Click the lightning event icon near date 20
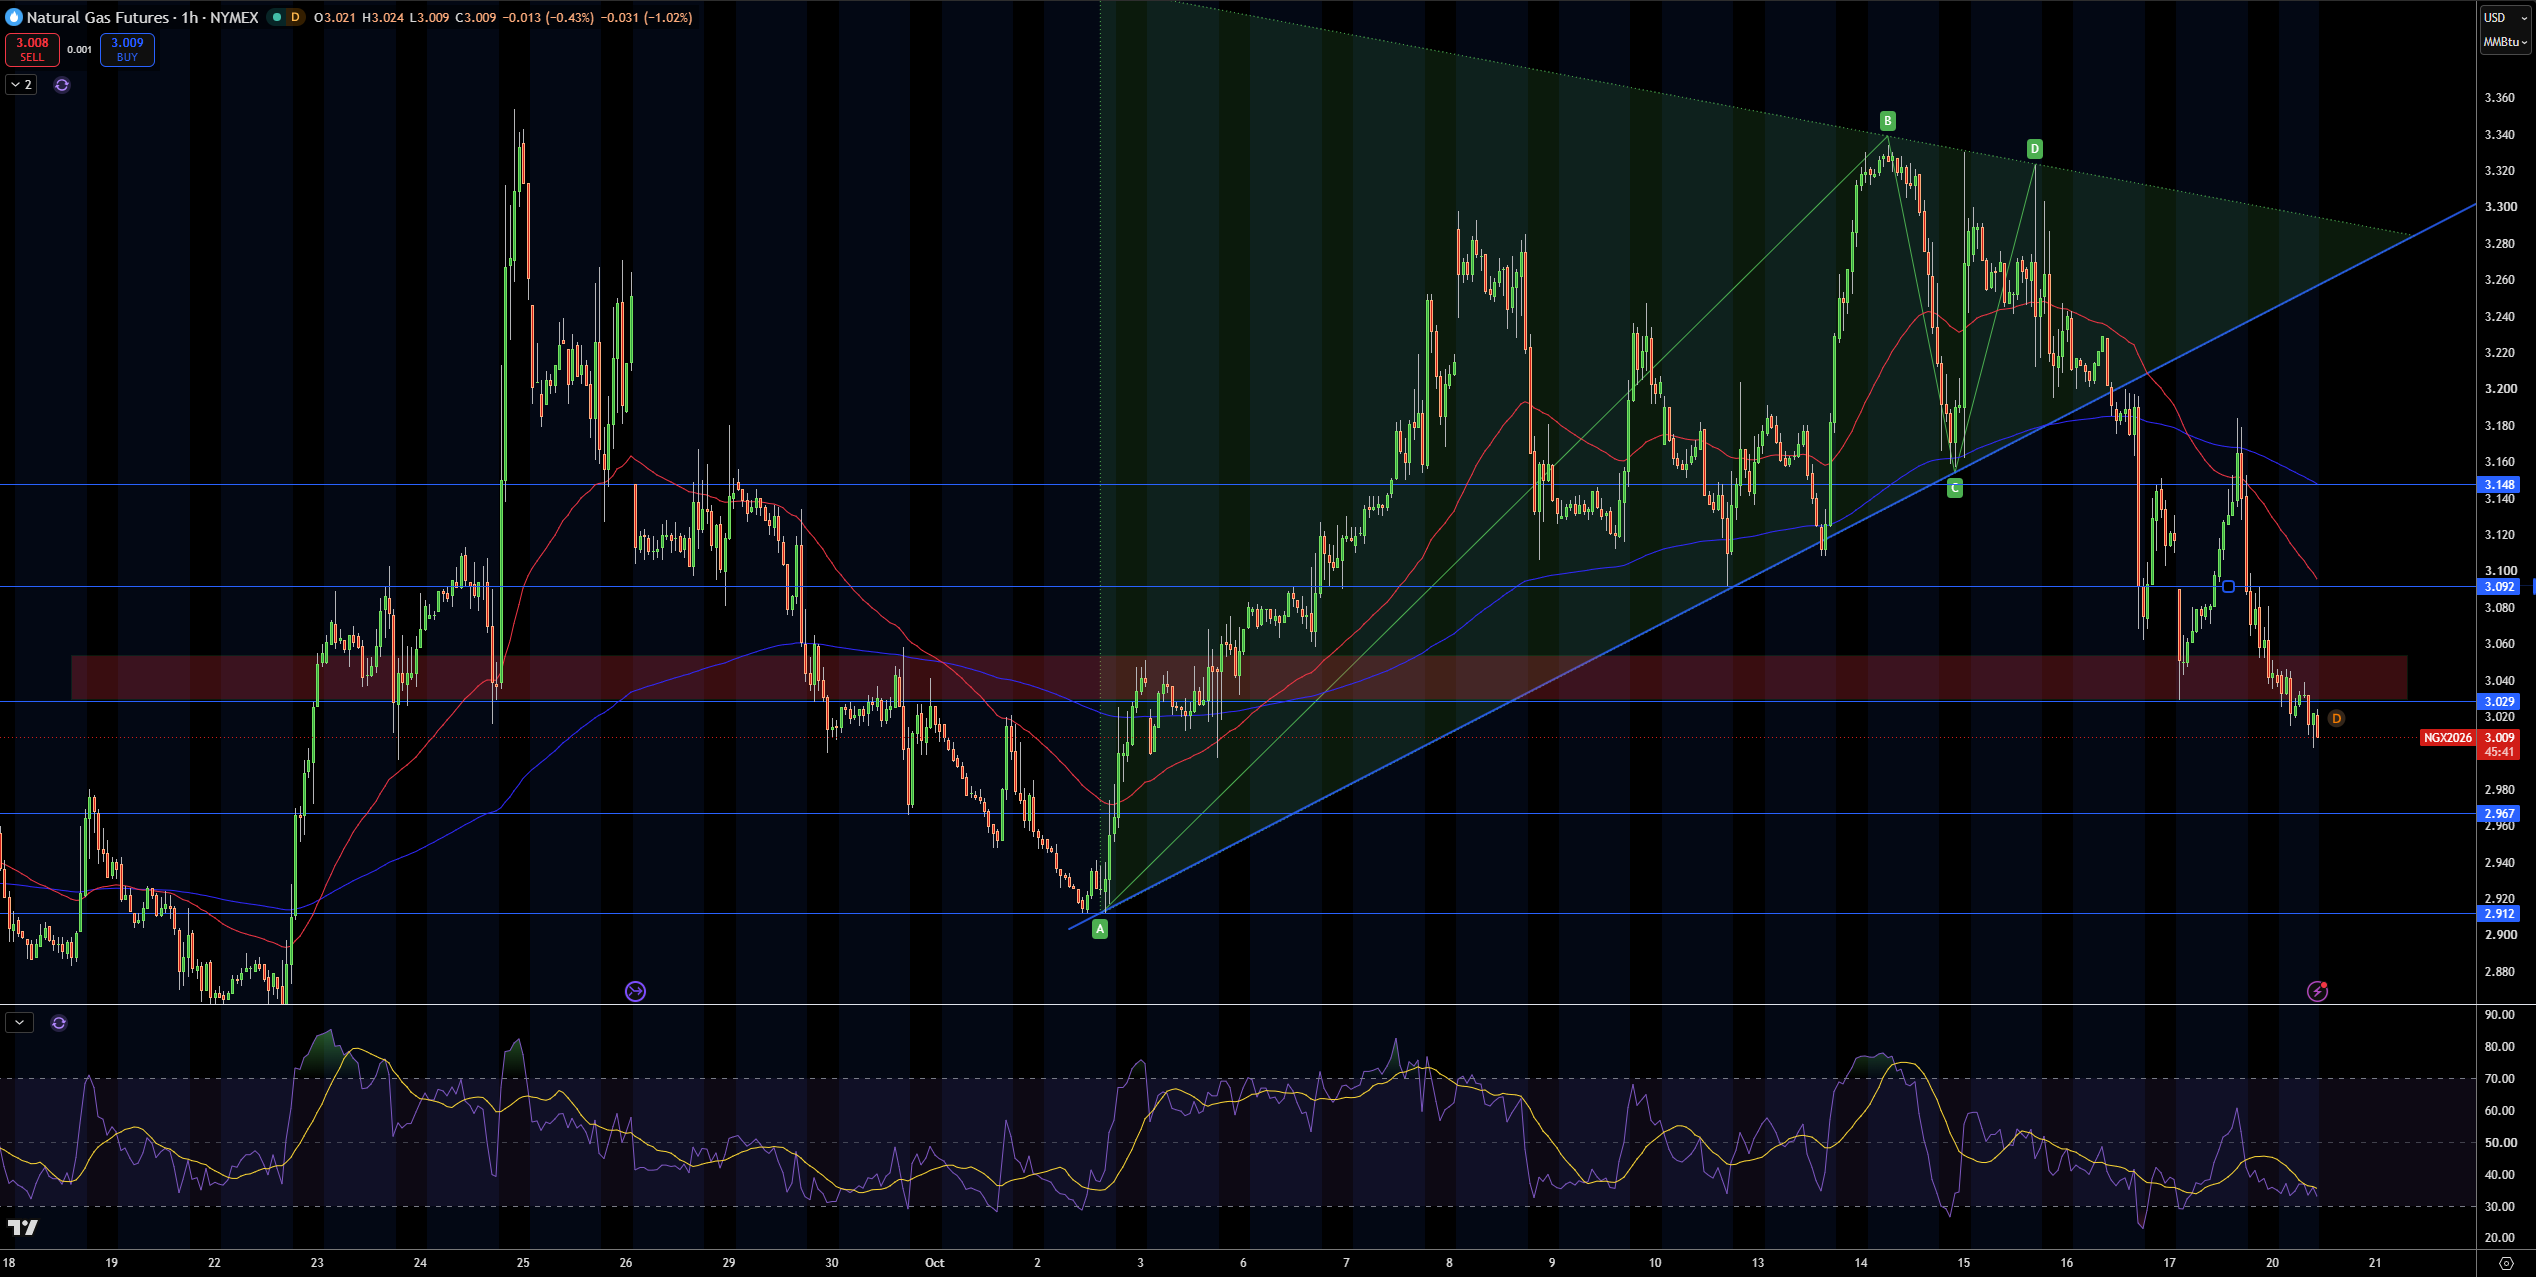2536x1277 pixels. [x=2317, y=991]
